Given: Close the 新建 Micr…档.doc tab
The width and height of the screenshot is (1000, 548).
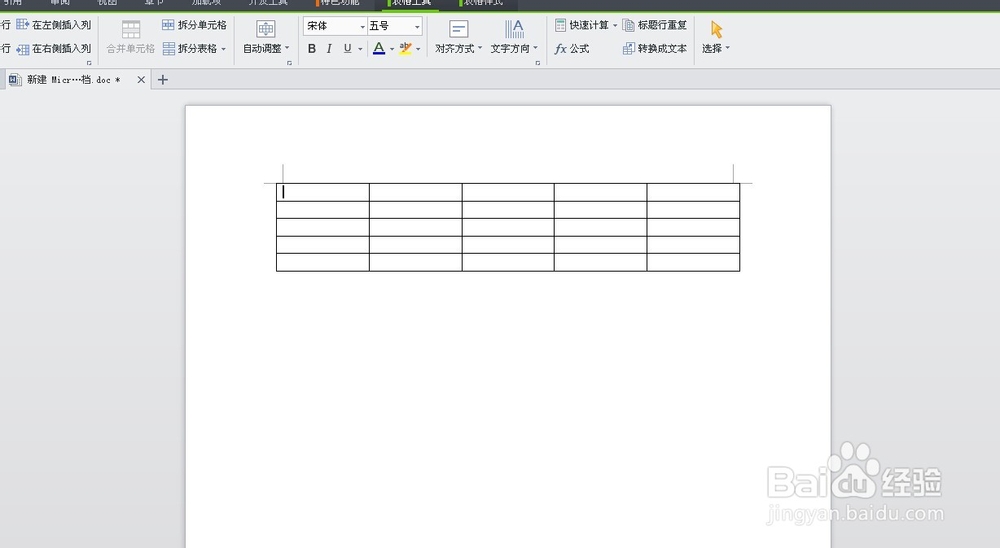Looking at the screenshot, I should pyautogui.click(x=141, y=80).
